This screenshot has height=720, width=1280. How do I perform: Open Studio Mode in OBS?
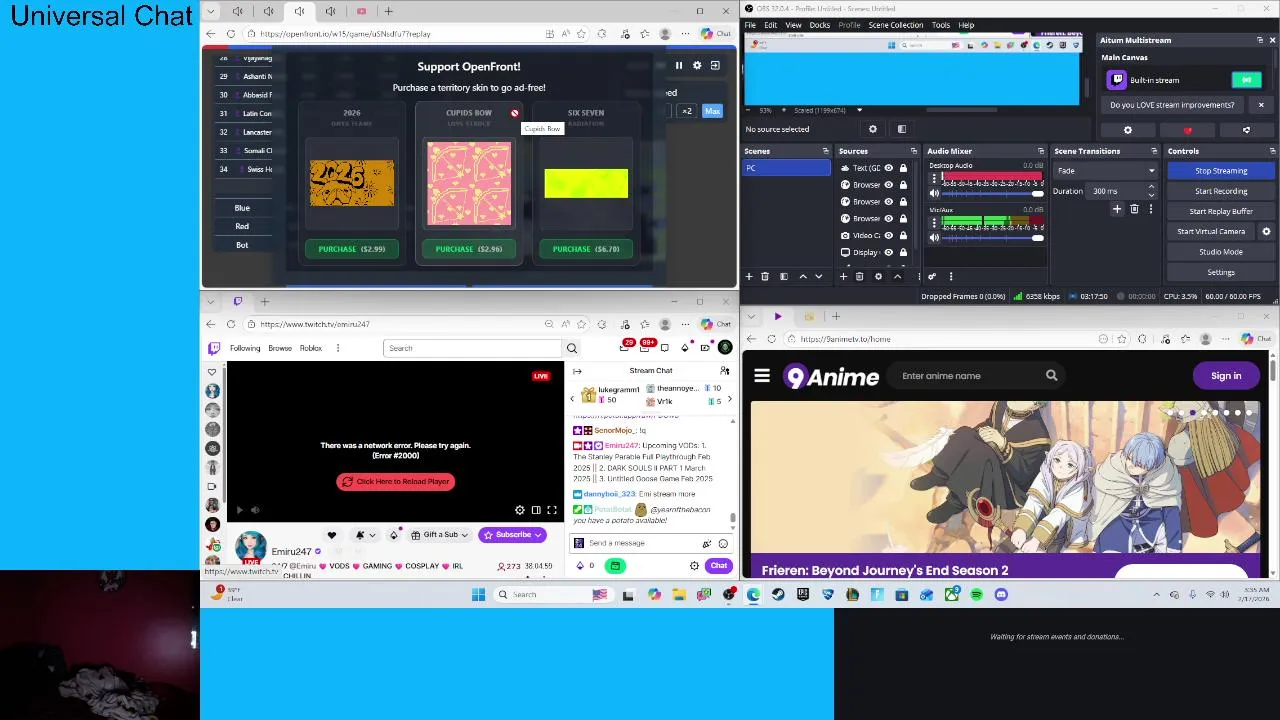[x=1221, y=252]
